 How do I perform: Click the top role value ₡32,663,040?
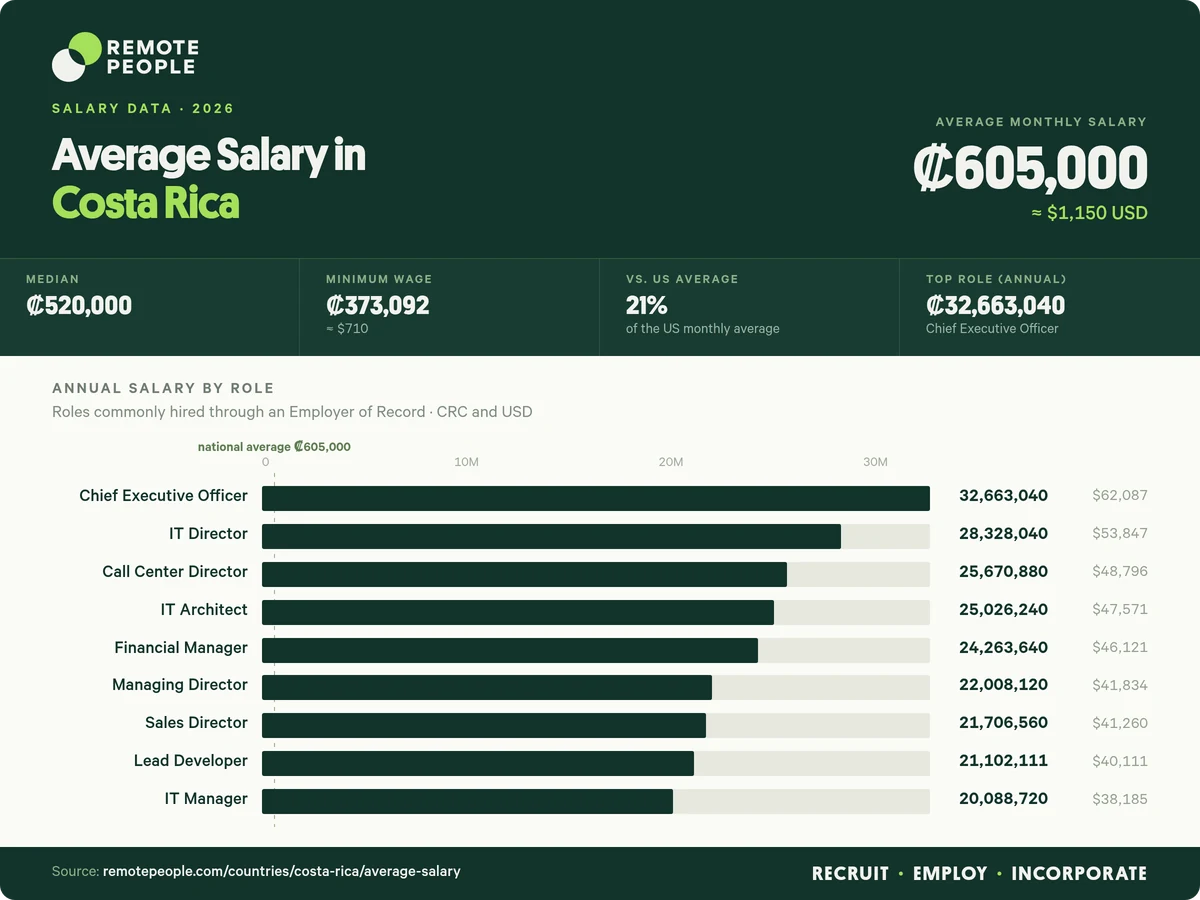pos(995,306)
